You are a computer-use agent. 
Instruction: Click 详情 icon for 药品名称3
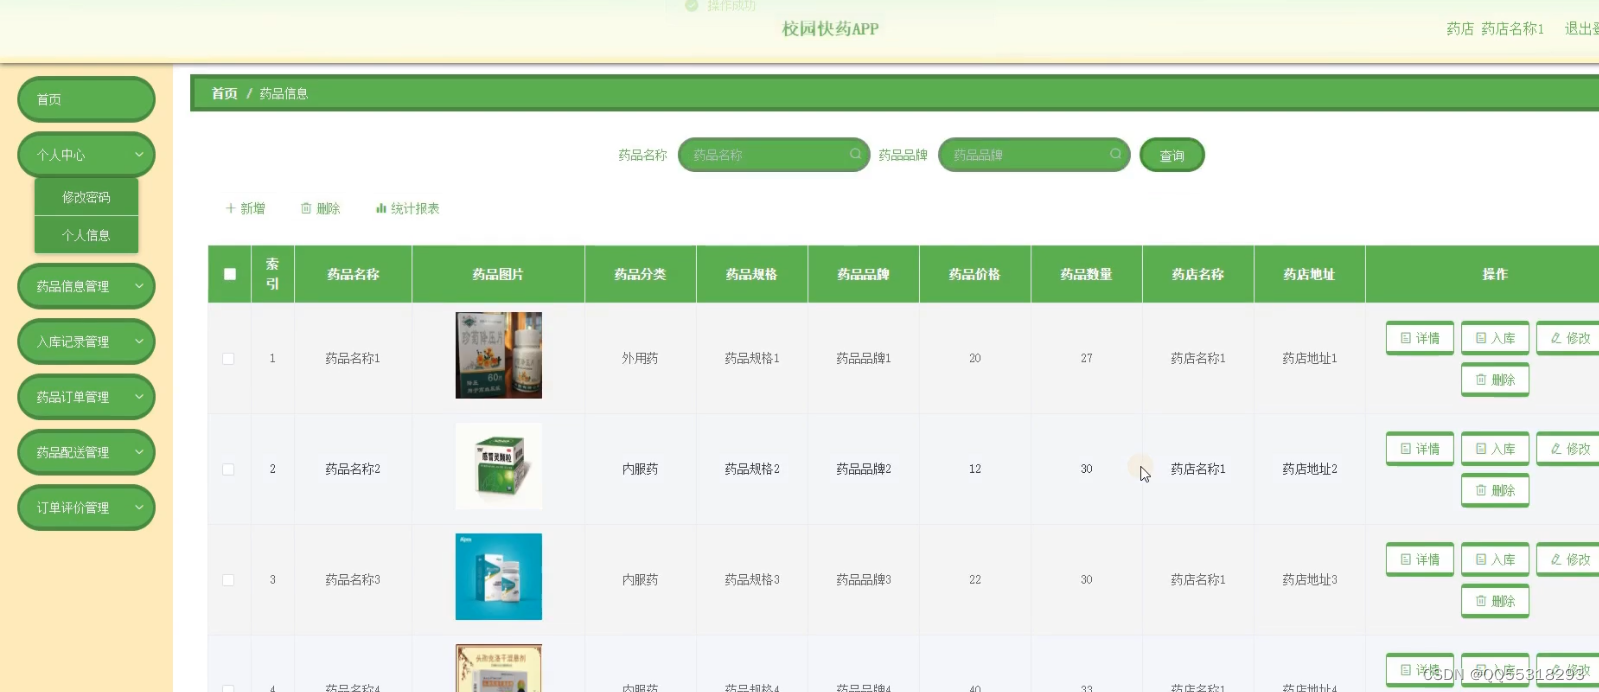tap(1405, 560)
